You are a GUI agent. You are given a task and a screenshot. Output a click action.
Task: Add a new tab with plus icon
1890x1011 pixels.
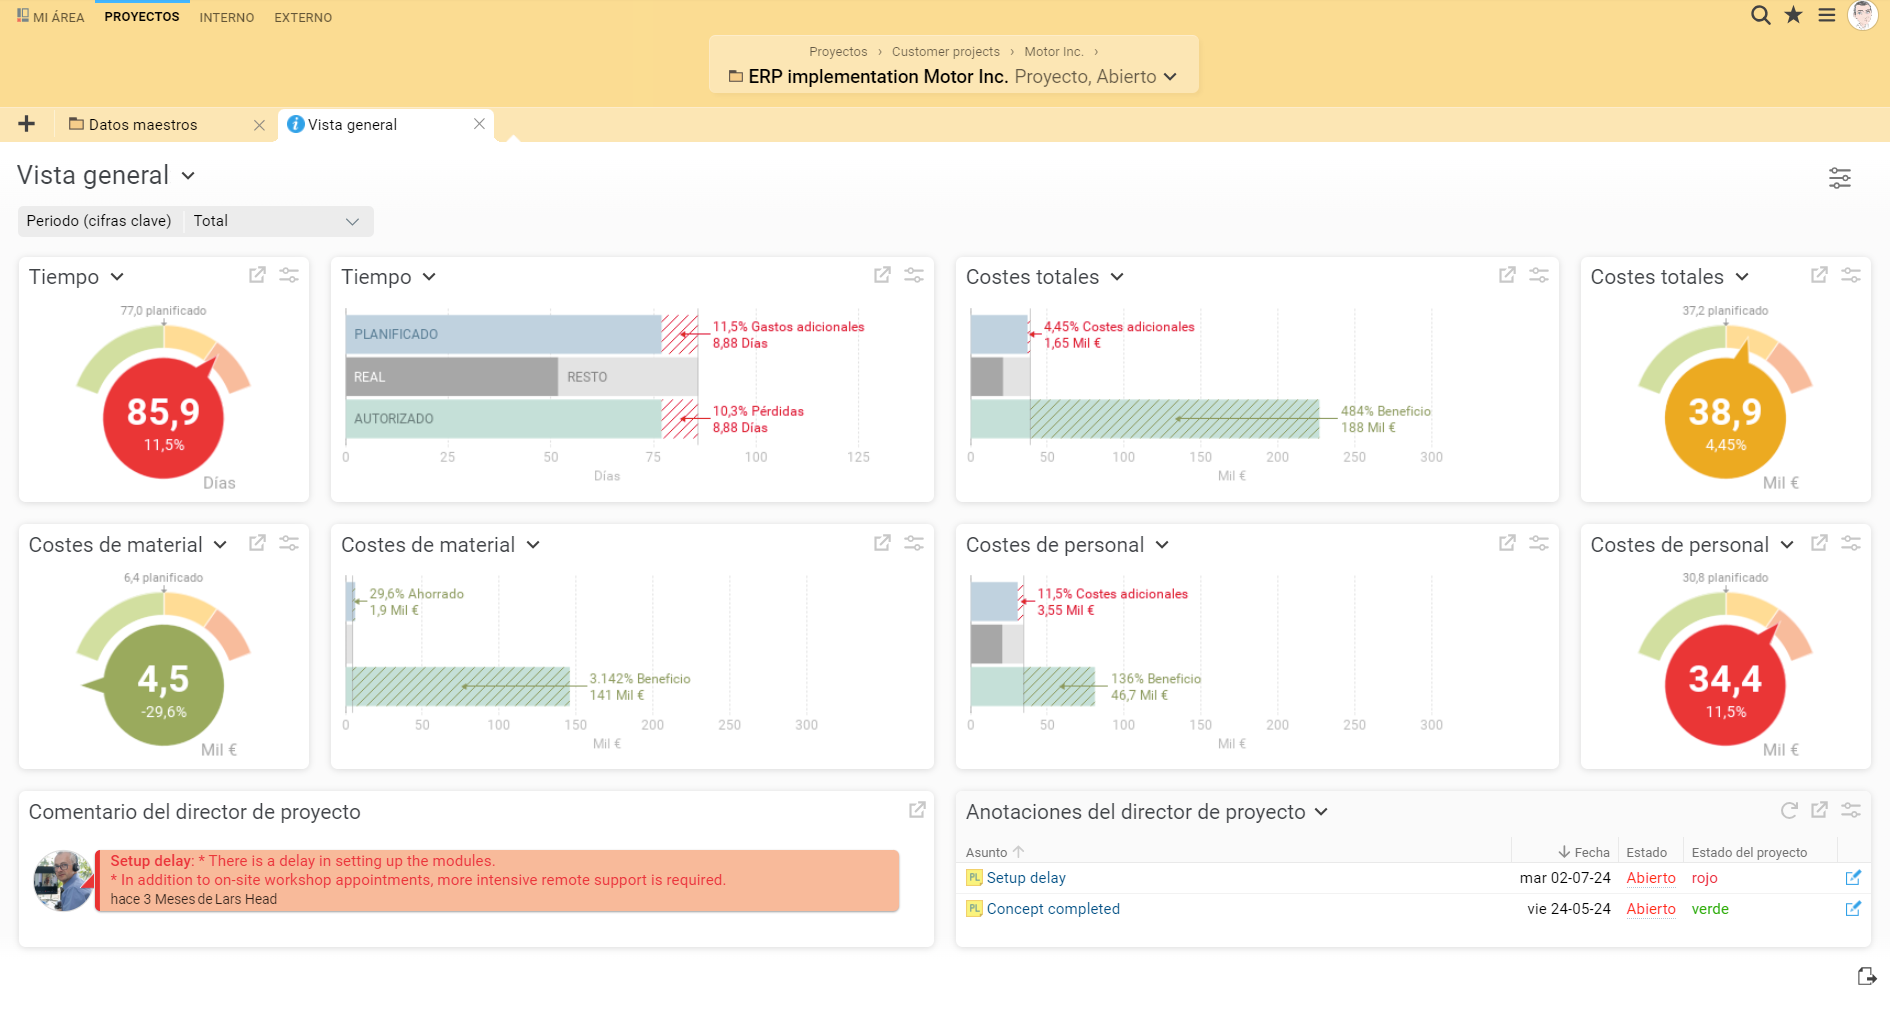pos(27,124)
